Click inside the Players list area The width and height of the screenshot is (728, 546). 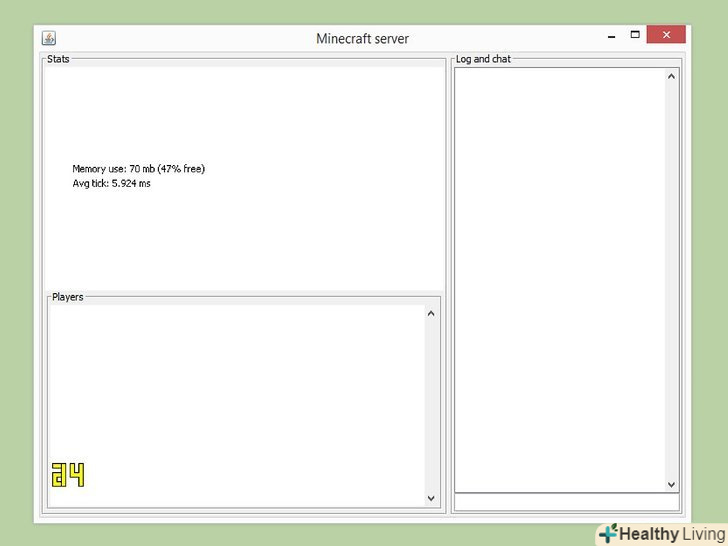tap(236, 406)
